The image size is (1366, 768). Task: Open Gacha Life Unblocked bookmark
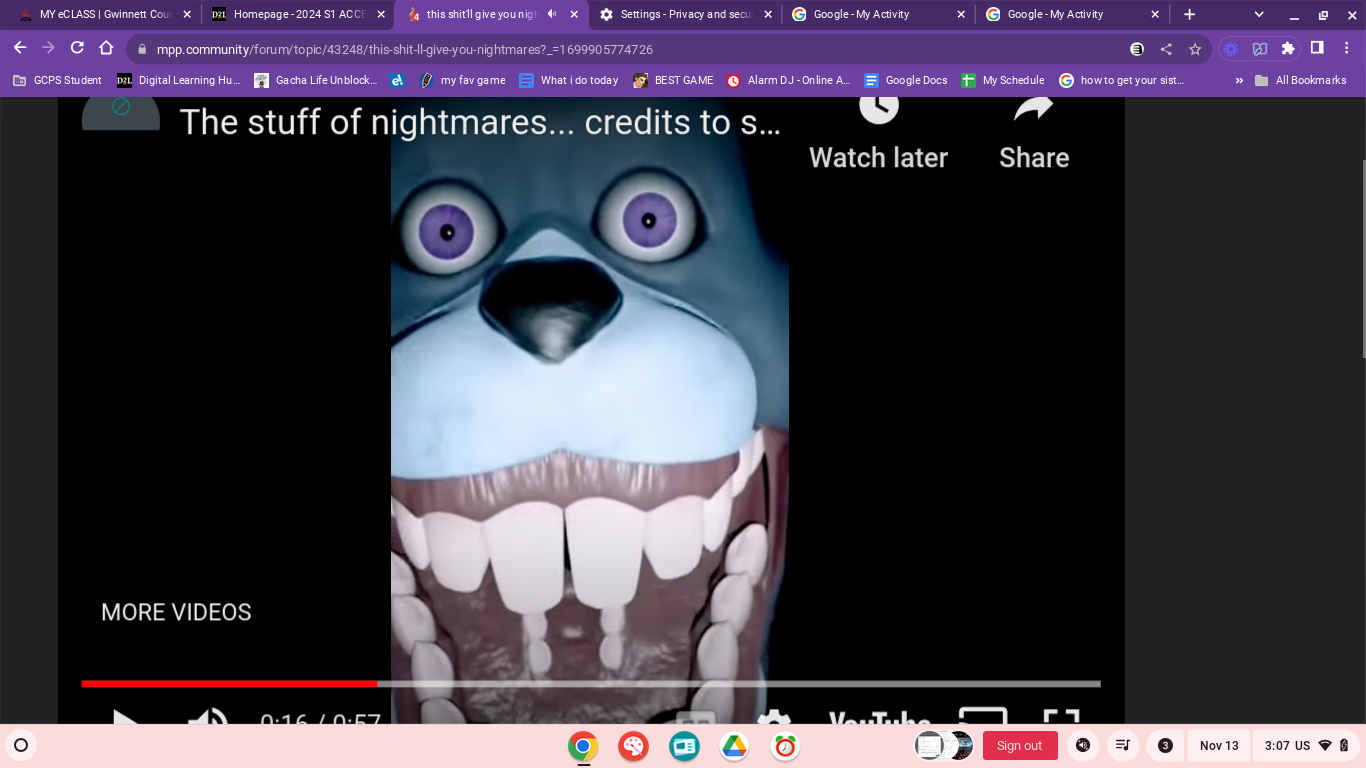point(315,80)
